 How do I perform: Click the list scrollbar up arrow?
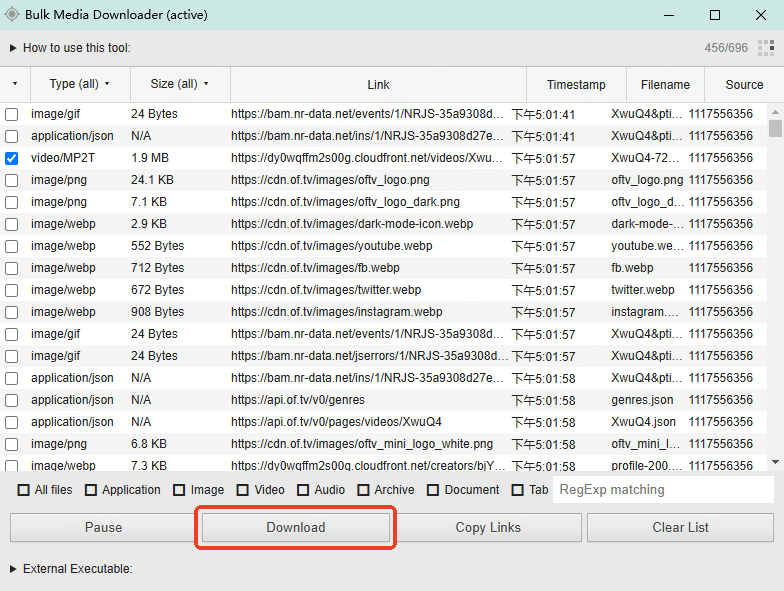tap(775, 112)
